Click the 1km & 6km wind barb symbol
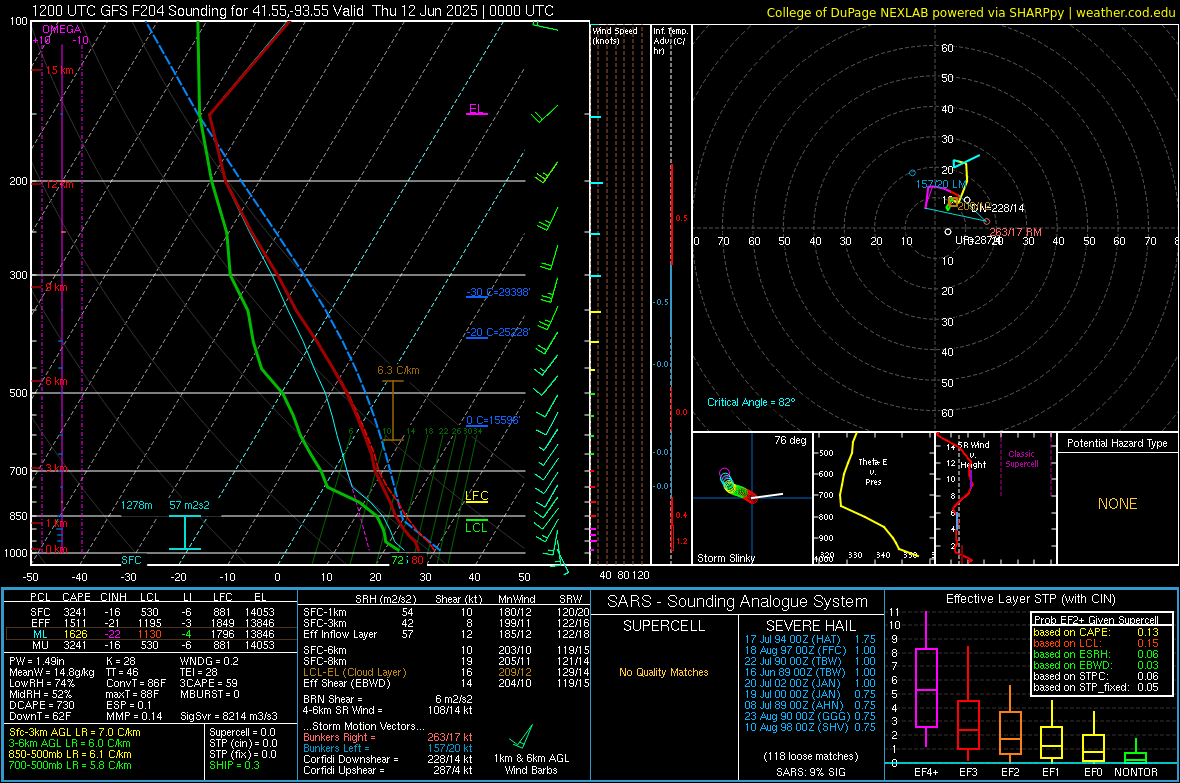Image resolution: width=1180 pixels, height=783 pixels. (x=521, y=736)
